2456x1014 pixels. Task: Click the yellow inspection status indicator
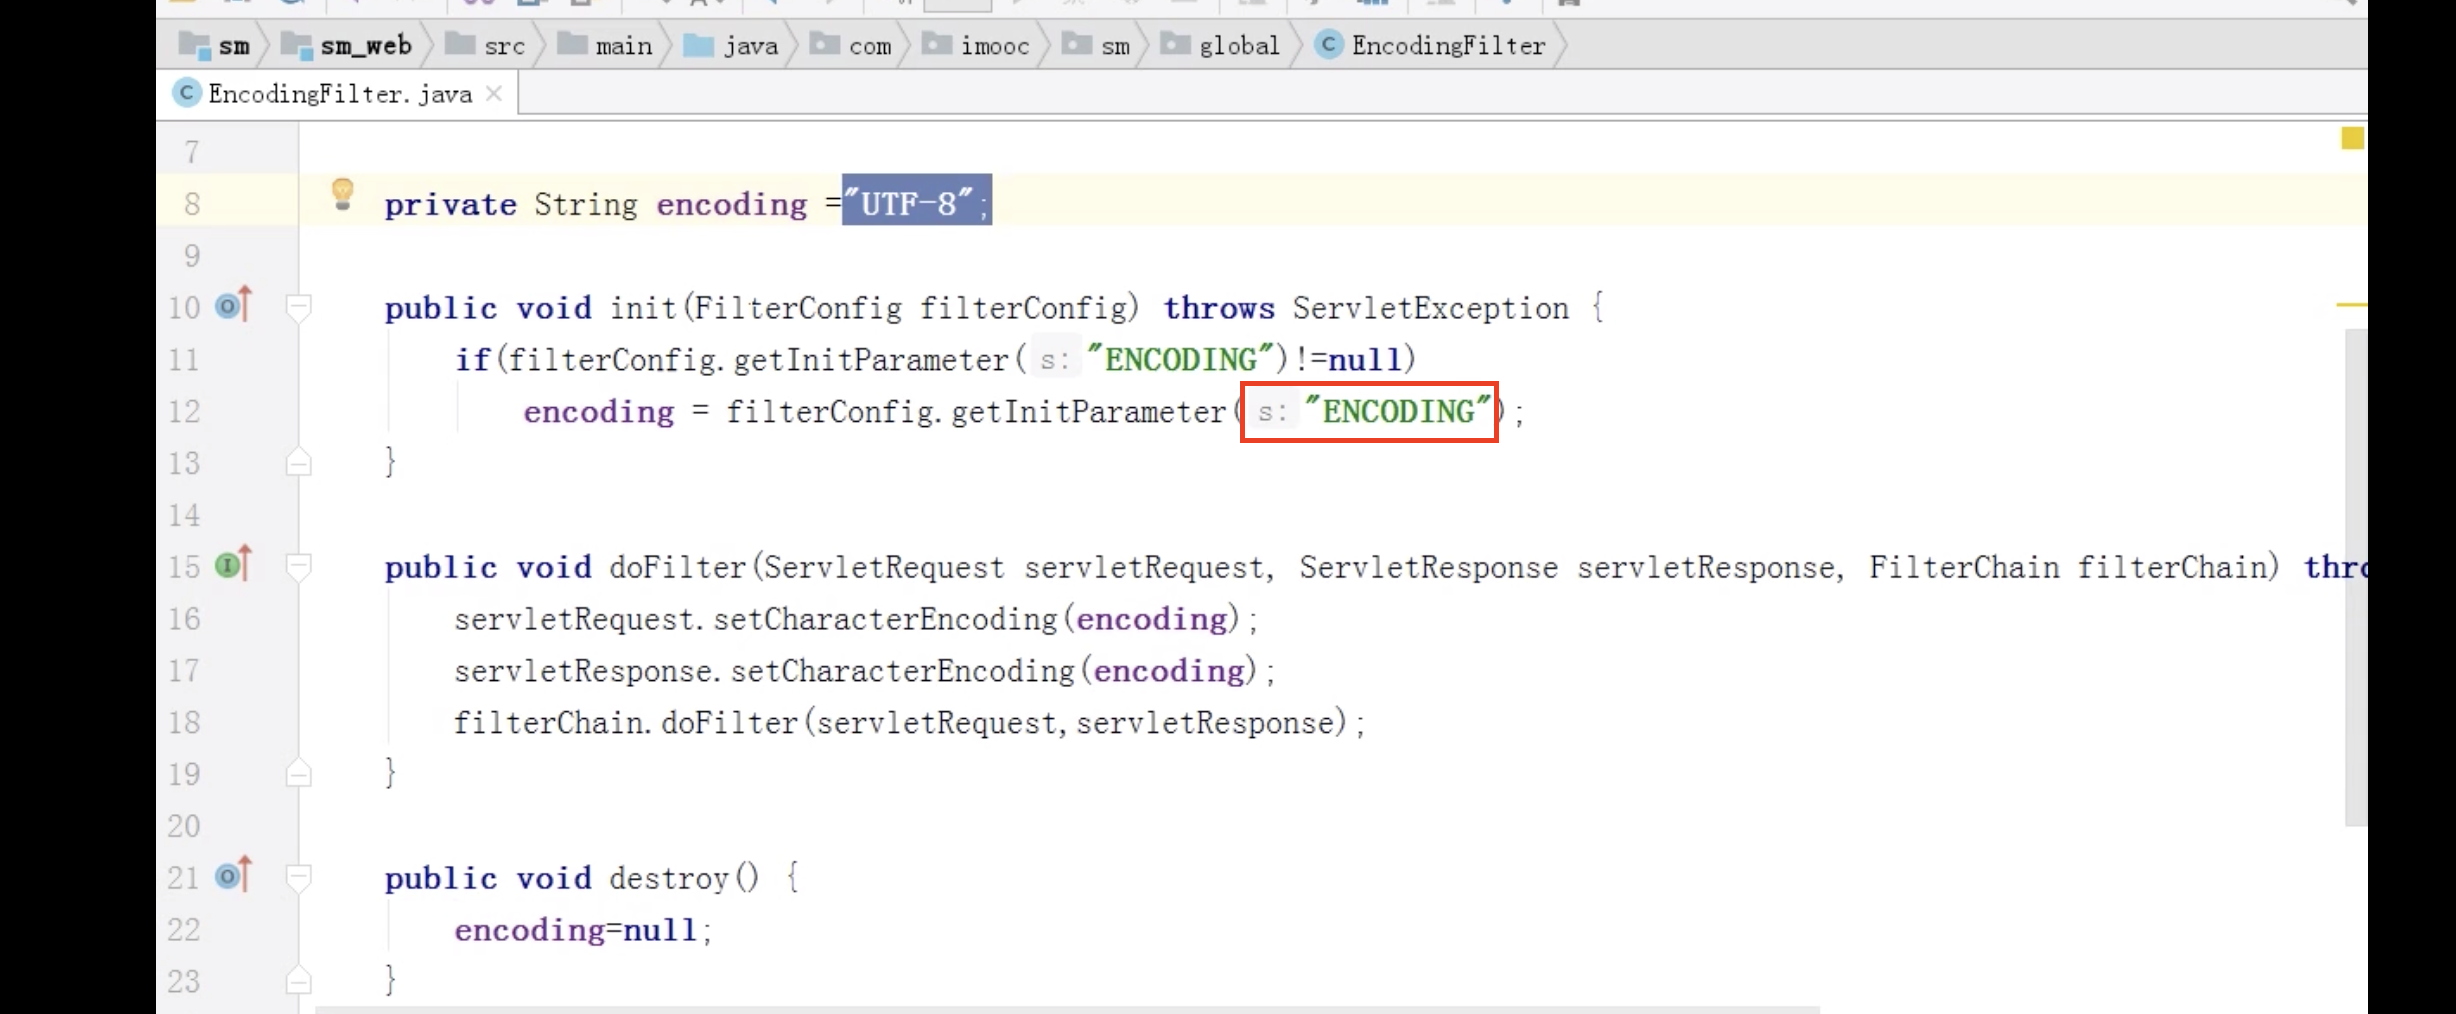click(2352, 138)
